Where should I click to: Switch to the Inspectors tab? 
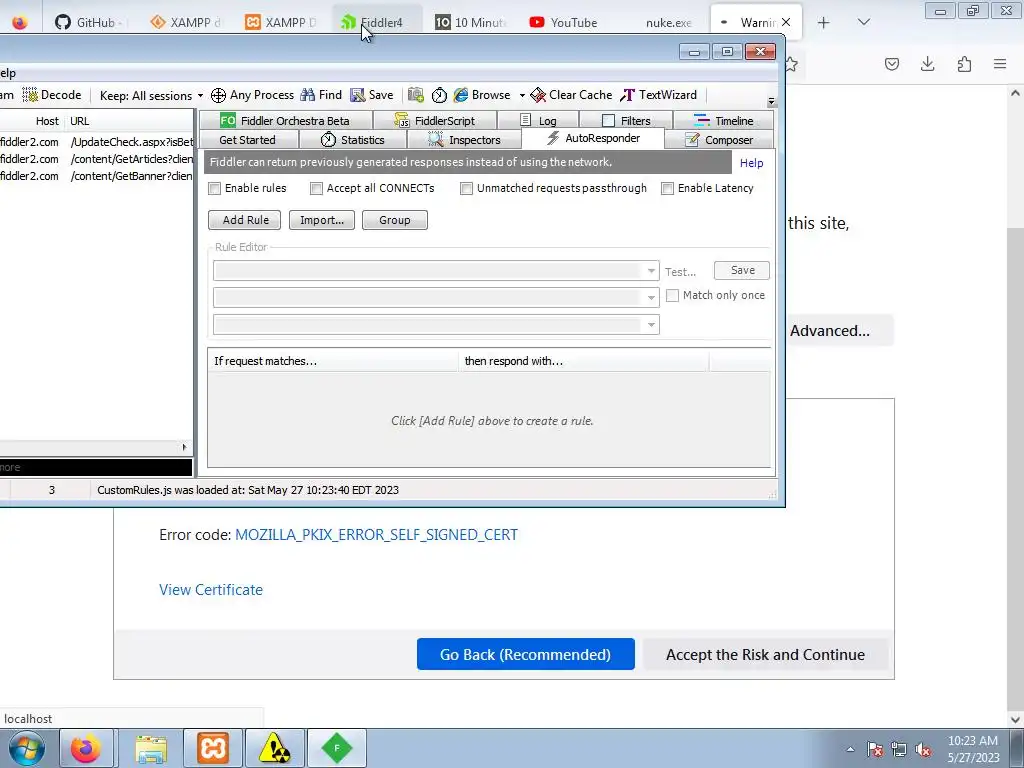(464, 140)
